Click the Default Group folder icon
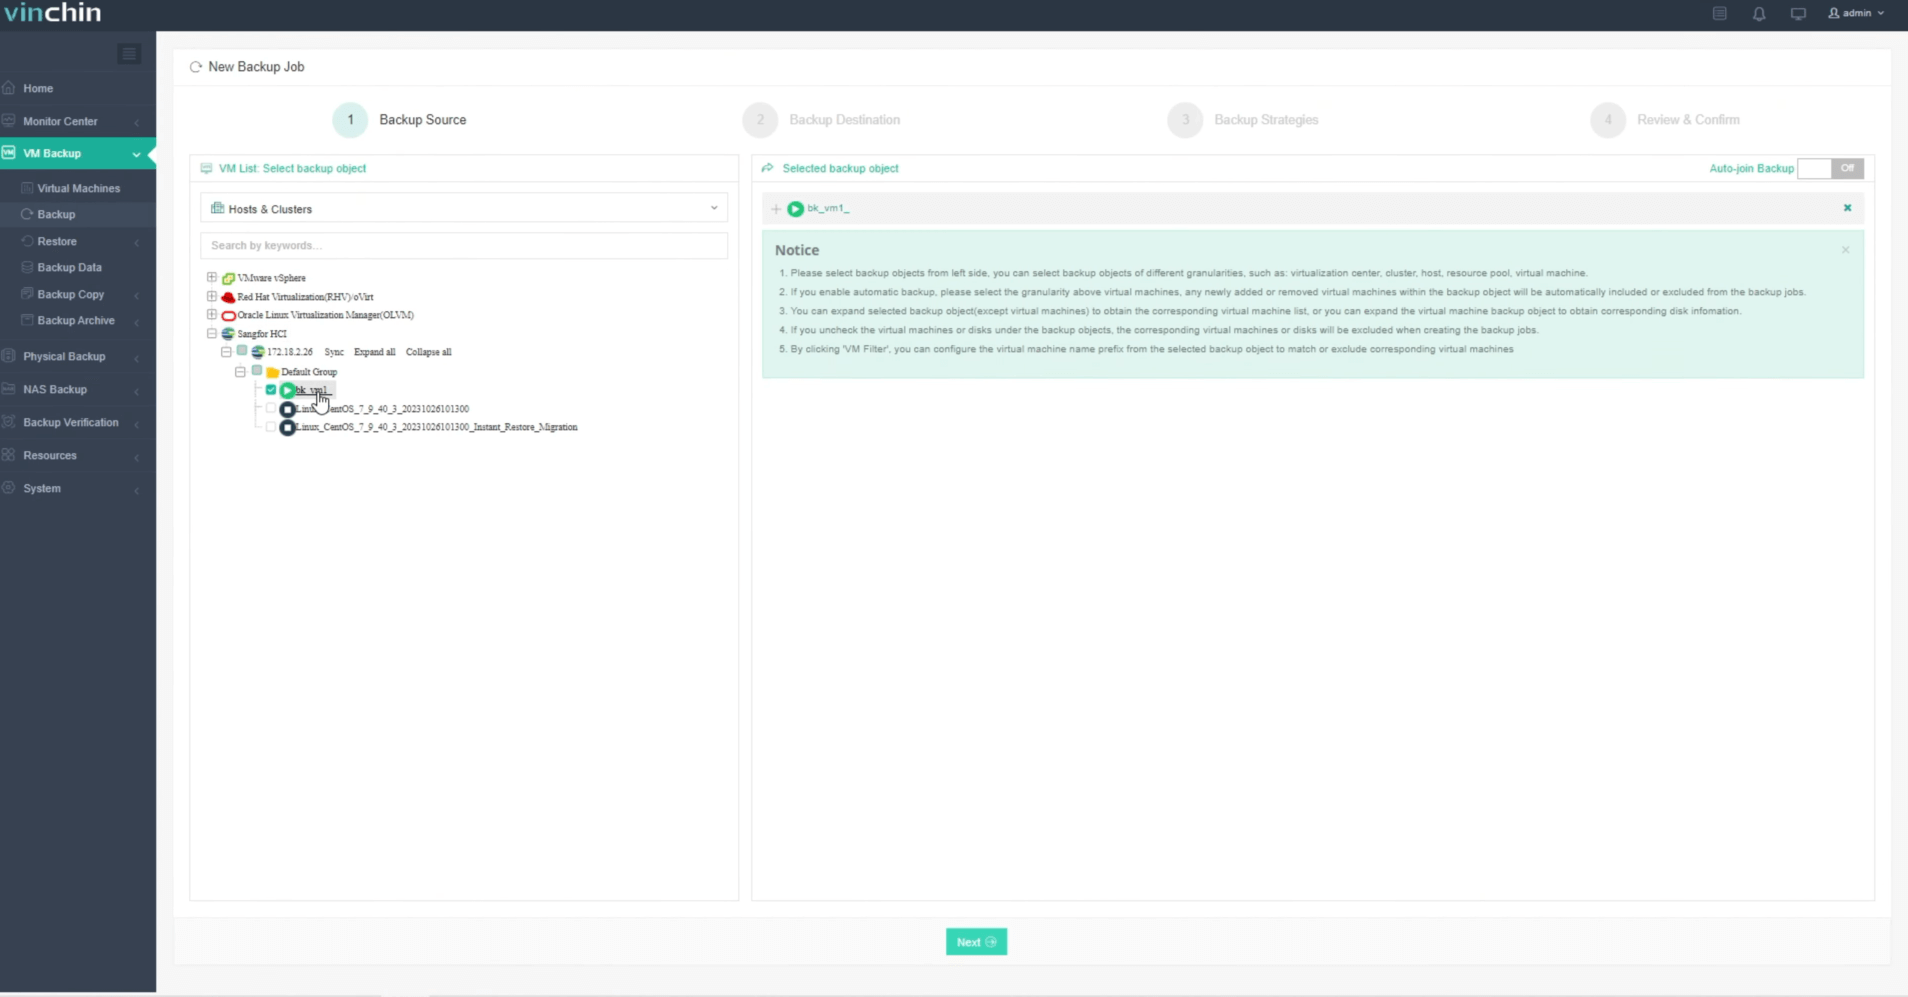Image resolution: width=1908 pixels, height=997 pixels. coord(272,372)
